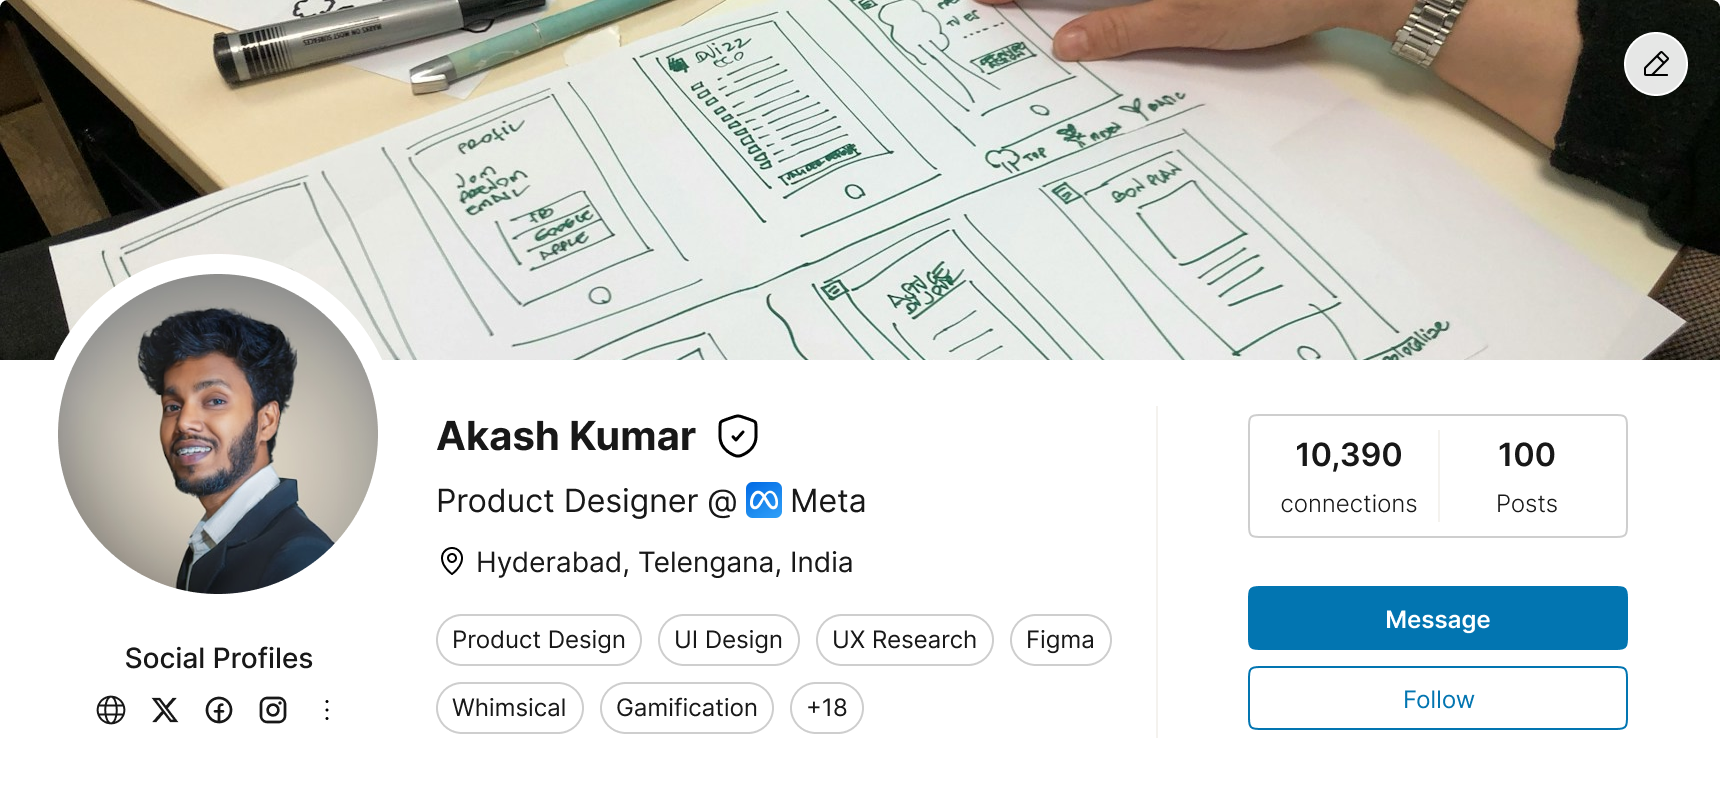Click the verified shield badge icon
The width and height of the screenshot is (1720, 792).
pos(738,436)
